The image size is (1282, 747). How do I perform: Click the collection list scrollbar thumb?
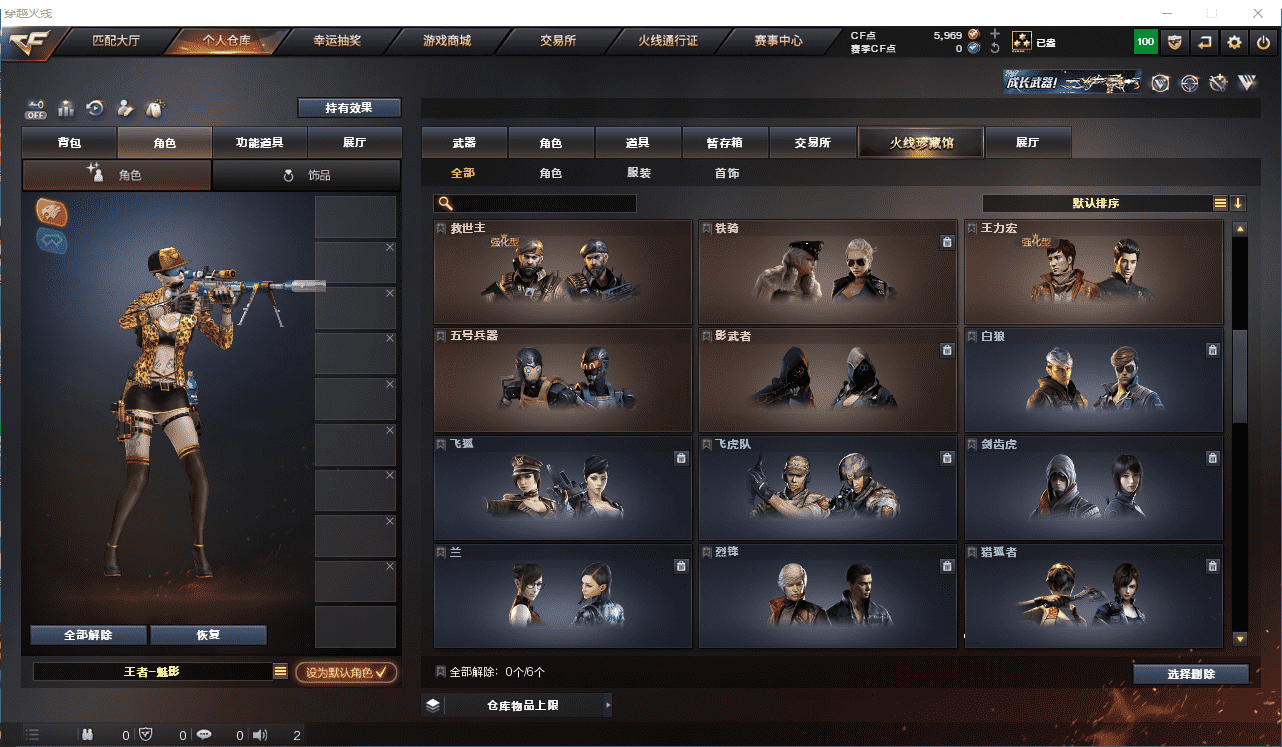tap(1240, 376)
